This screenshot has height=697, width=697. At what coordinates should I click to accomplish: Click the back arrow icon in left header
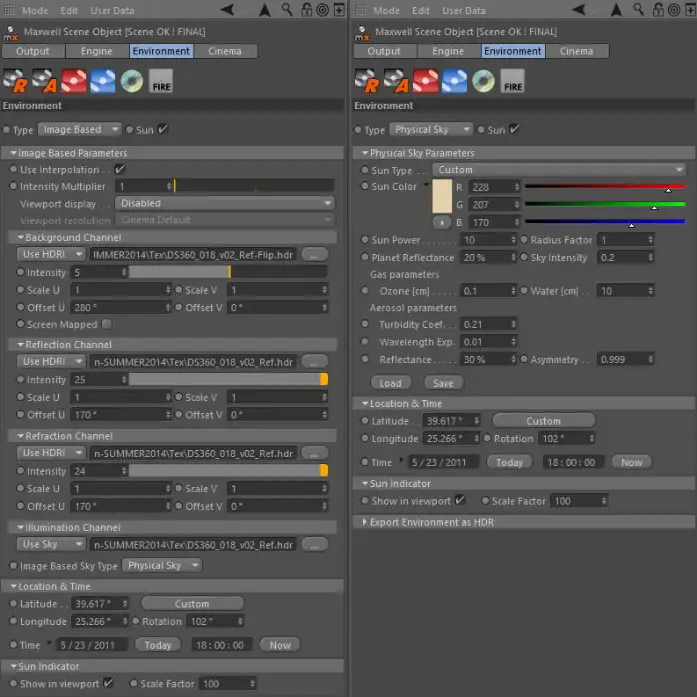pos(227,9)
